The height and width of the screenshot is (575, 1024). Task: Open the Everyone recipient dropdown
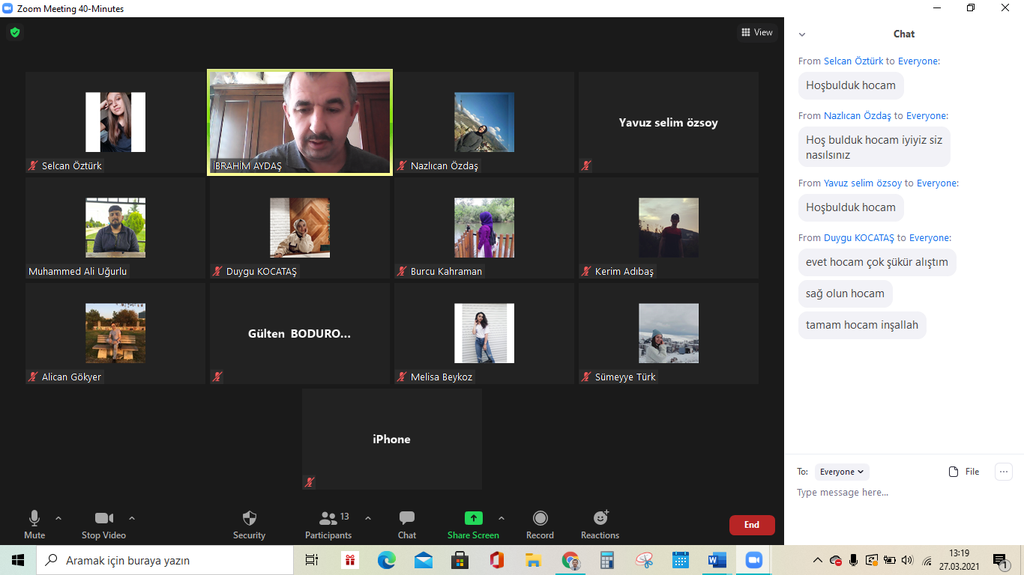point(841,472)
